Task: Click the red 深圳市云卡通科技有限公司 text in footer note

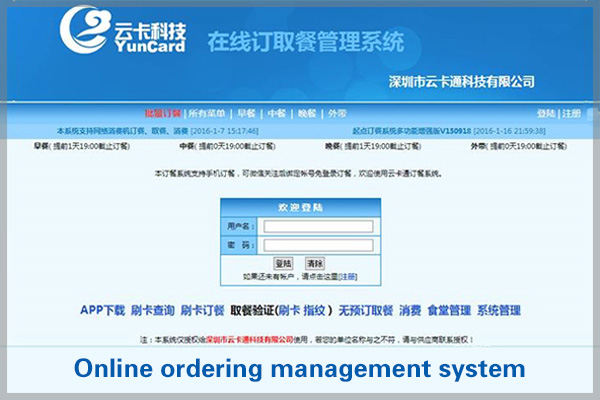Action: coord(250,340)
